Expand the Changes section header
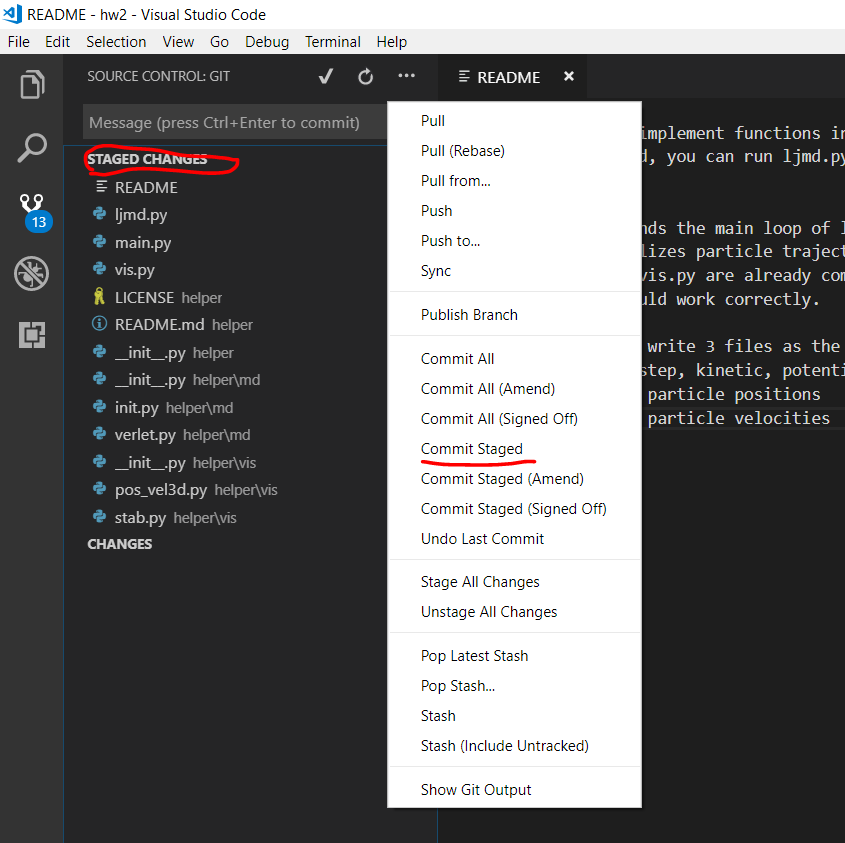The height and width of the screenshot is (843, 845). tap(120, 544)
